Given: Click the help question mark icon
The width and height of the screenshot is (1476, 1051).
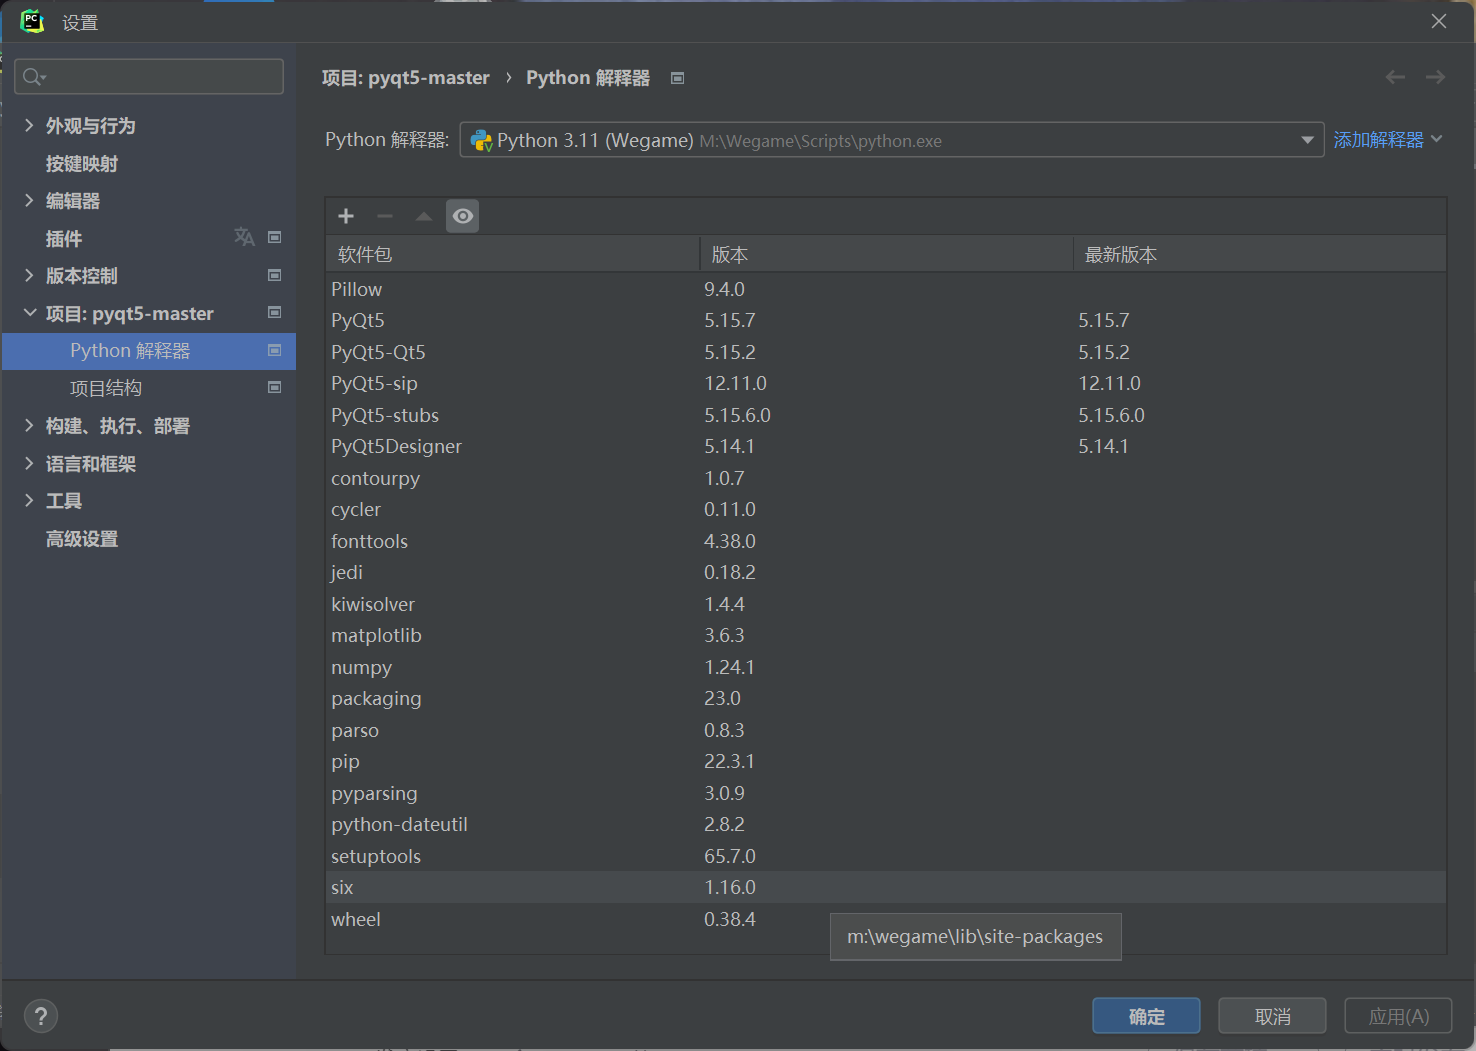Looking at the screenshot, I should (x=40, y=1015).
